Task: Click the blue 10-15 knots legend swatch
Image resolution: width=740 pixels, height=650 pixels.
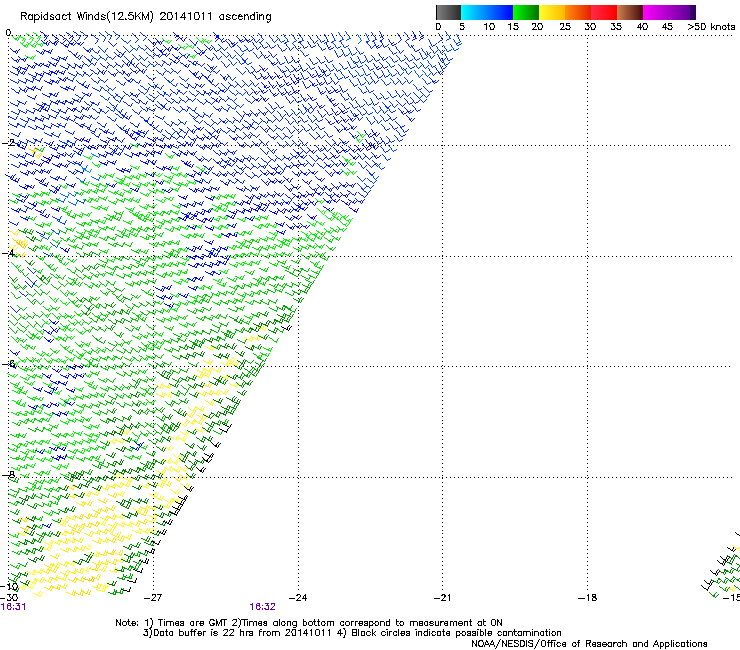Action: pyautogui.click(x=500, y=12)
